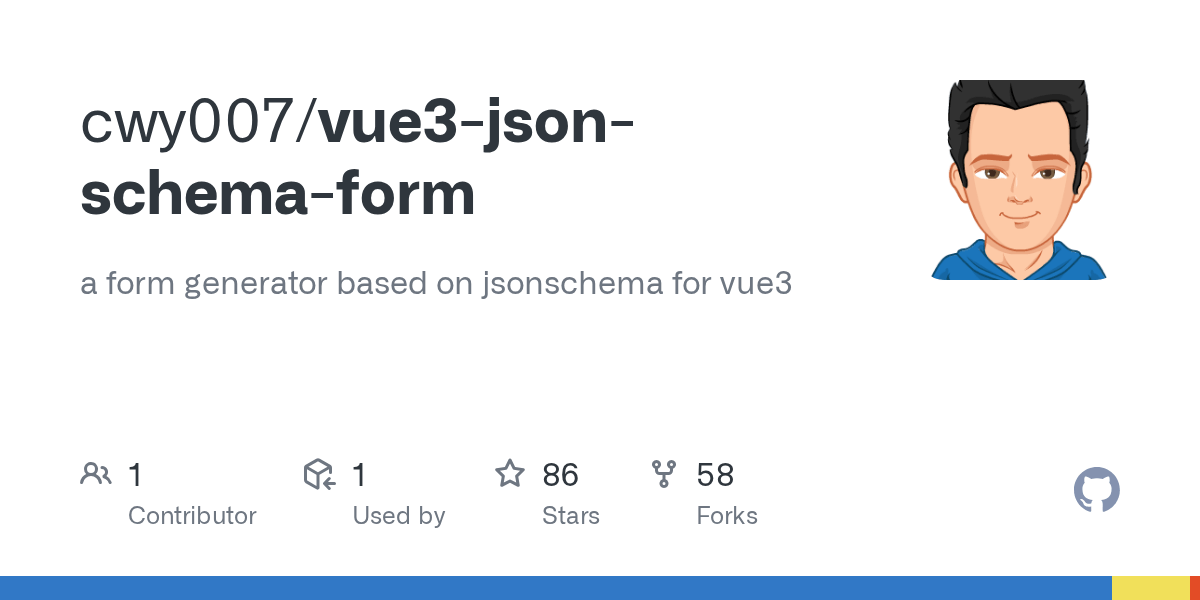Click the GitHub Octocat logo
This screenshot has width=1200, height=600.
(1096, 491)
